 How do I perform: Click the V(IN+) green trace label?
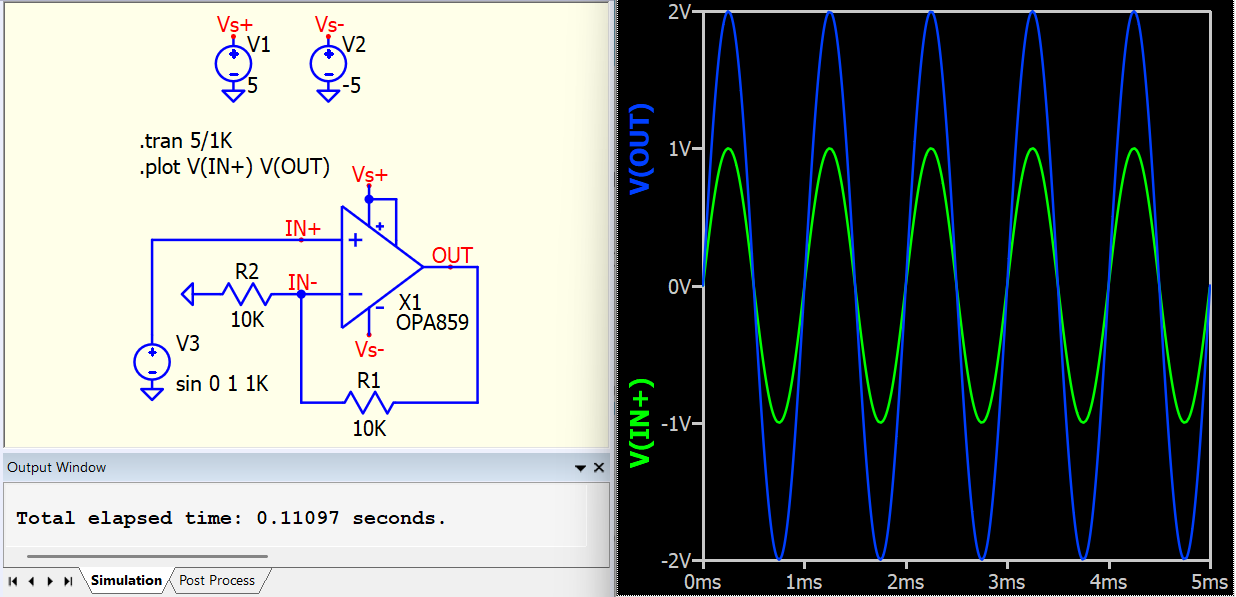(640, 423)
